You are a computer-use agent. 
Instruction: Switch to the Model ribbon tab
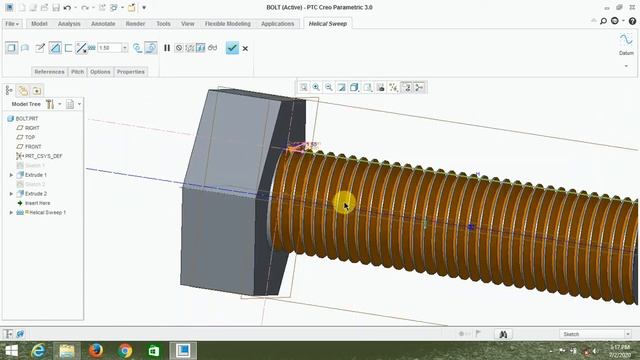[39, 24]
